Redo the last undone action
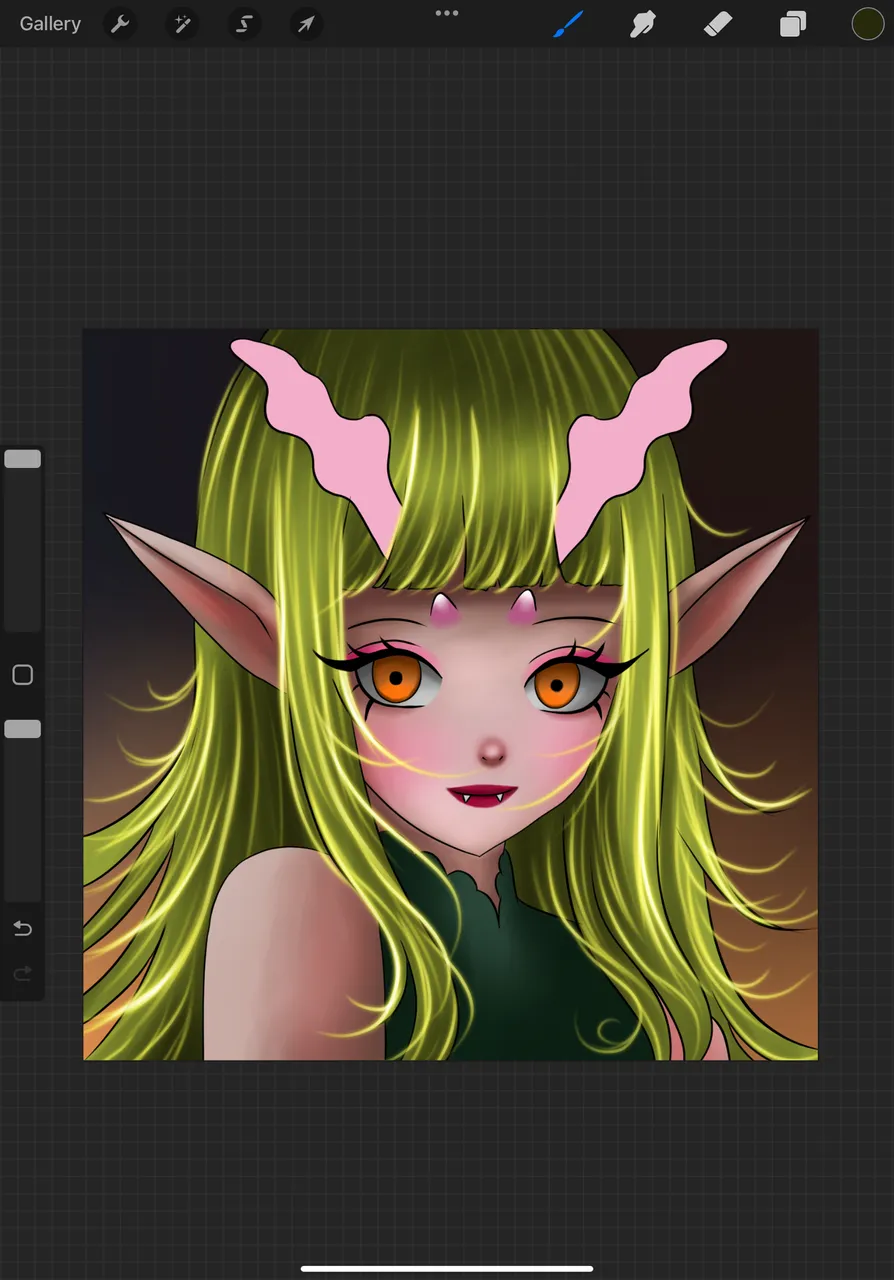This screenshot has width=894, height=1280. [22, 974]
